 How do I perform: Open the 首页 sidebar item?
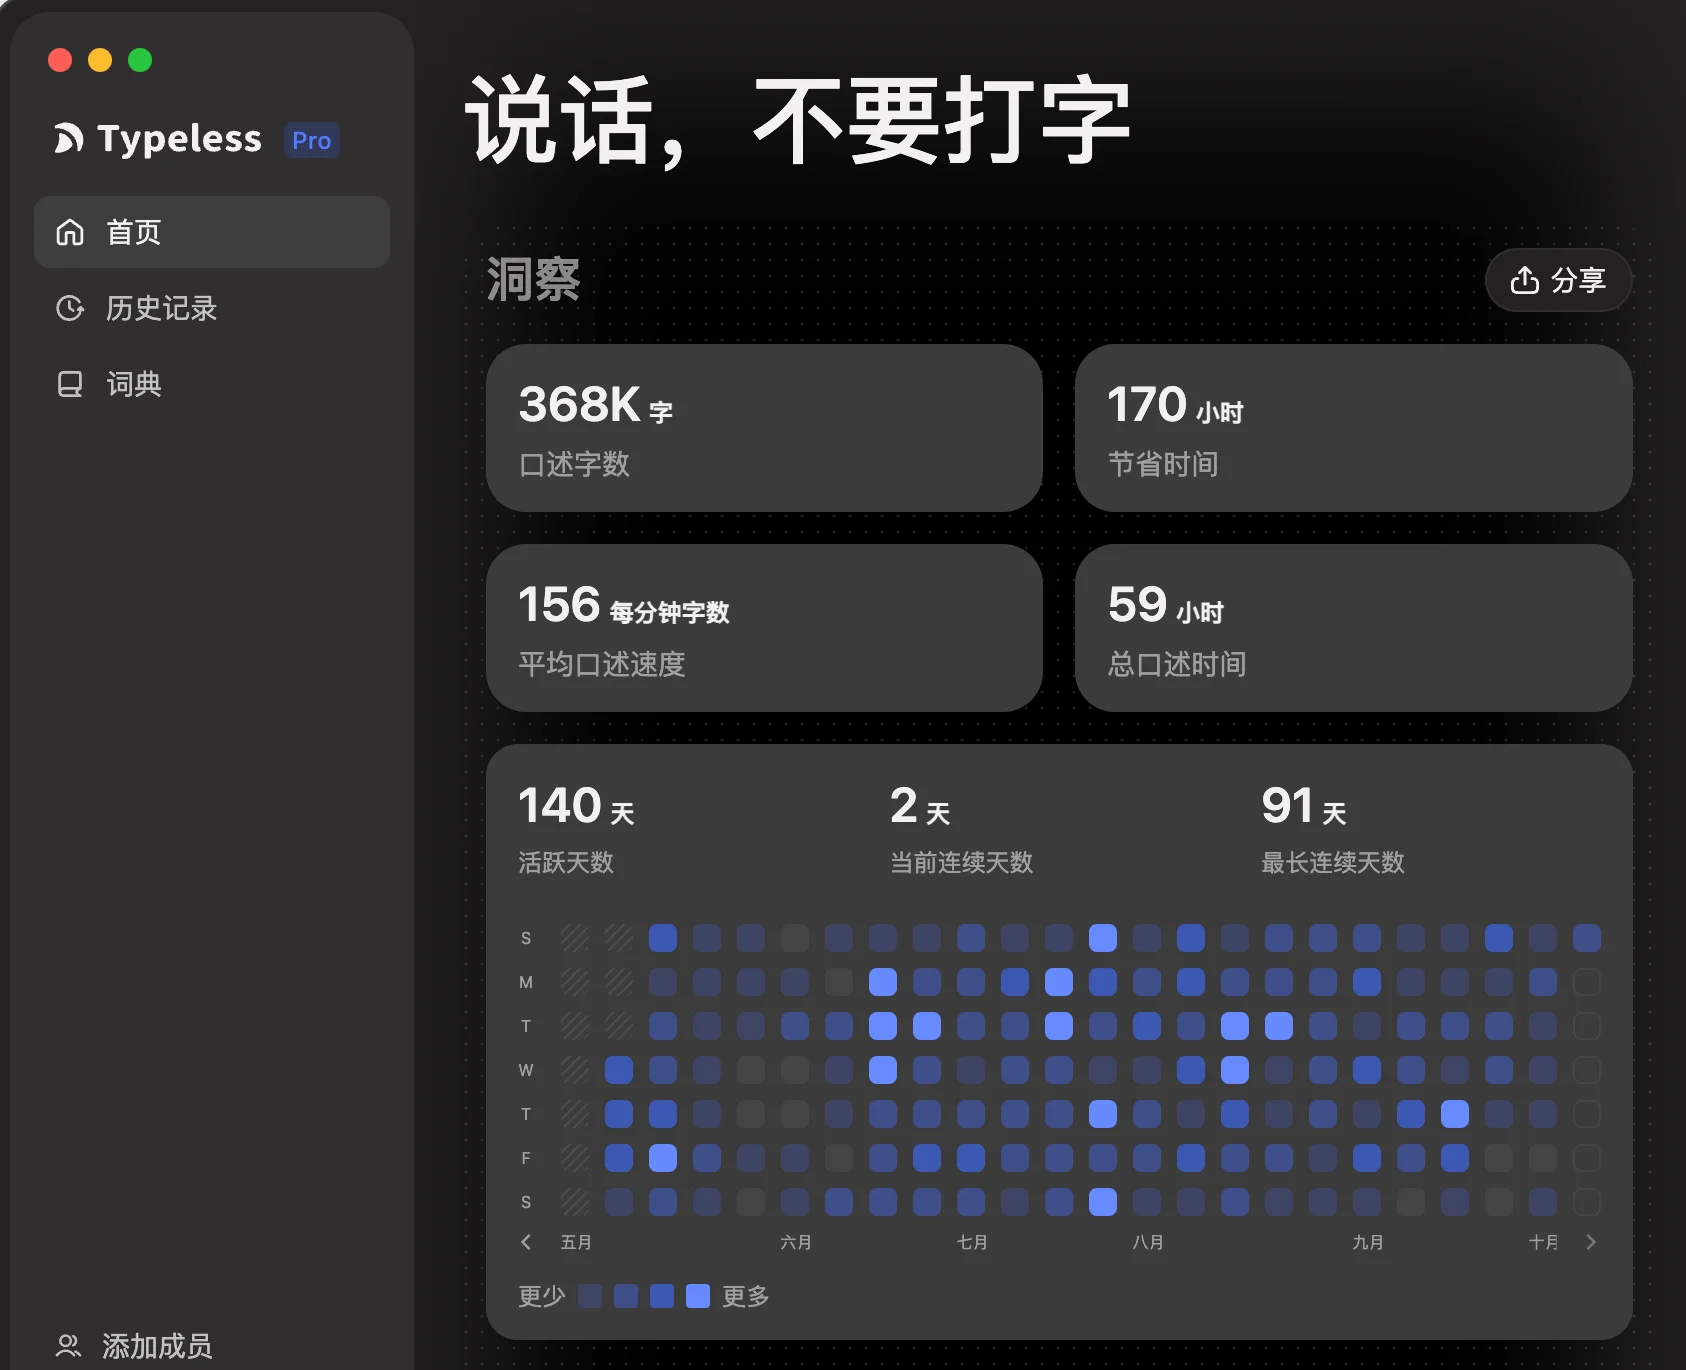tap(212, 232)
